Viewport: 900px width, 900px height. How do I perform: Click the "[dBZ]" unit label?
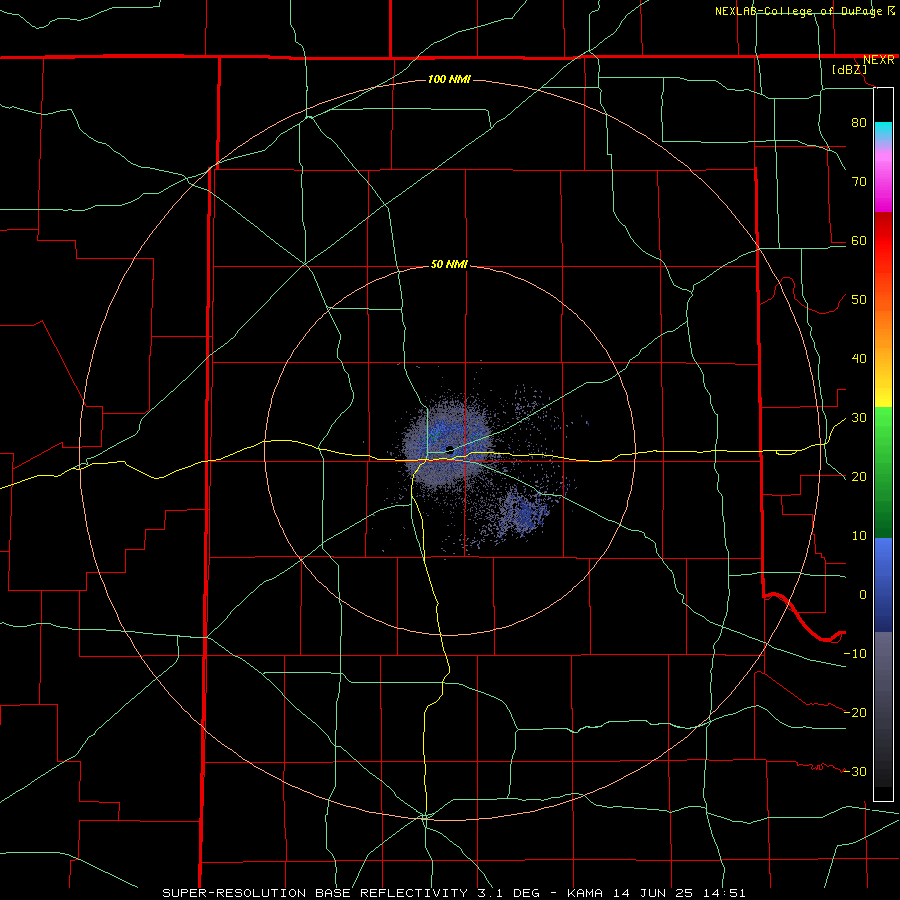[849, 70]
